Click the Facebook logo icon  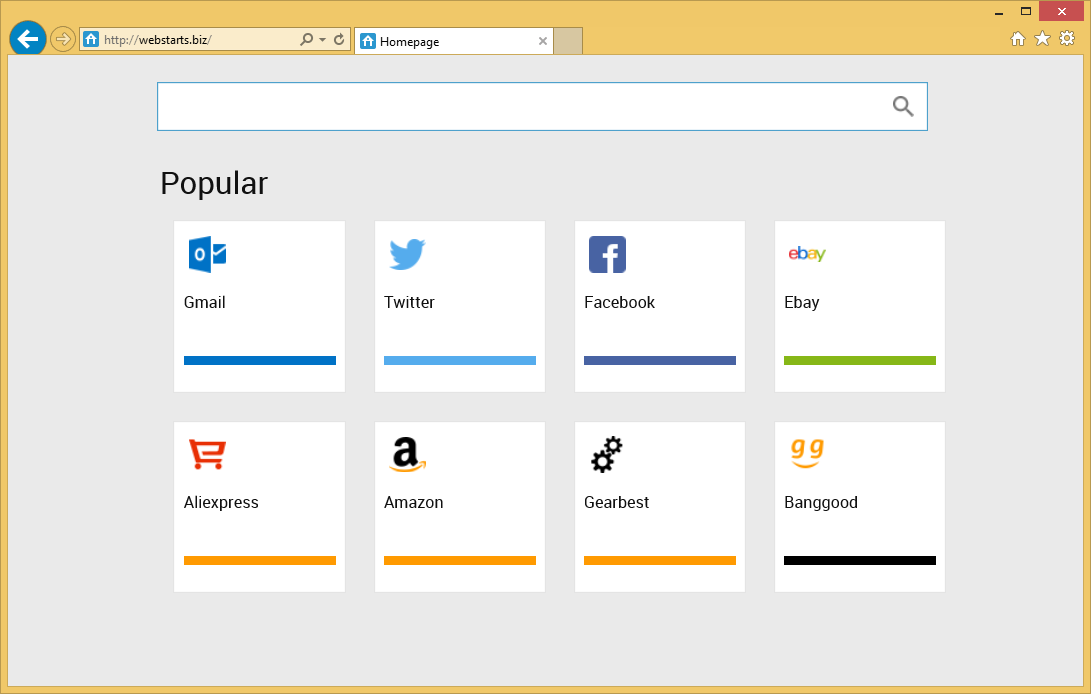click(x=607, y=254)
